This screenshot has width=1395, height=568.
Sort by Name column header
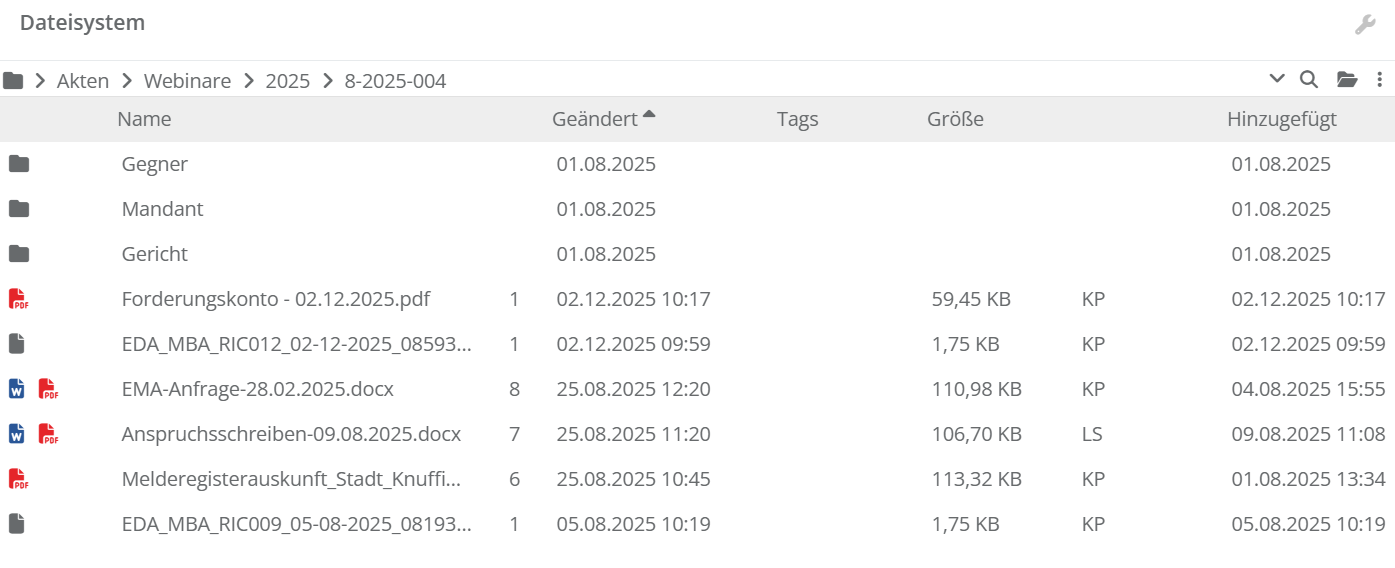tap(144, 119)
